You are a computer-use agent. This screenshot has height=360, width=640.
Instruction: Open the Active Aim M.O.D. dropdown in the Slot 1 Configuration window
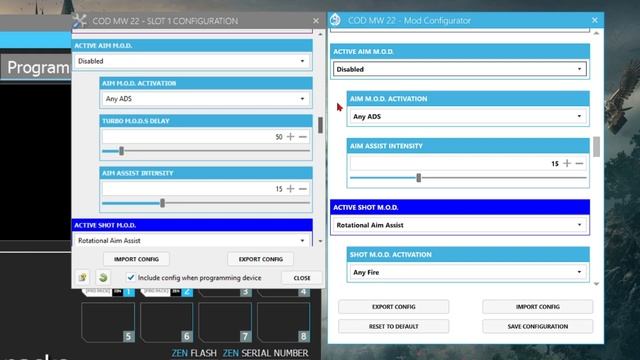click(193, 61)
